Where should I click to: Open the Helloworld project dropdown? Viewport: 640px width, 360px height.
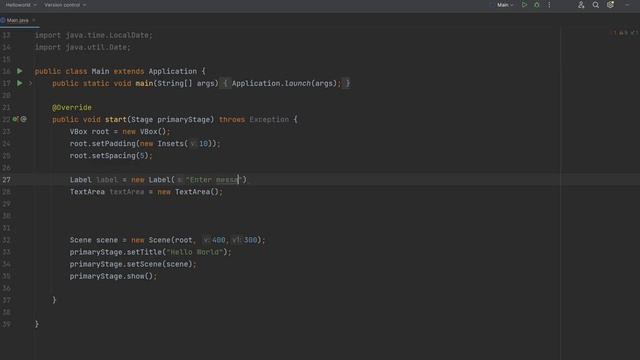pyautogui.click(x=21, y=5)
